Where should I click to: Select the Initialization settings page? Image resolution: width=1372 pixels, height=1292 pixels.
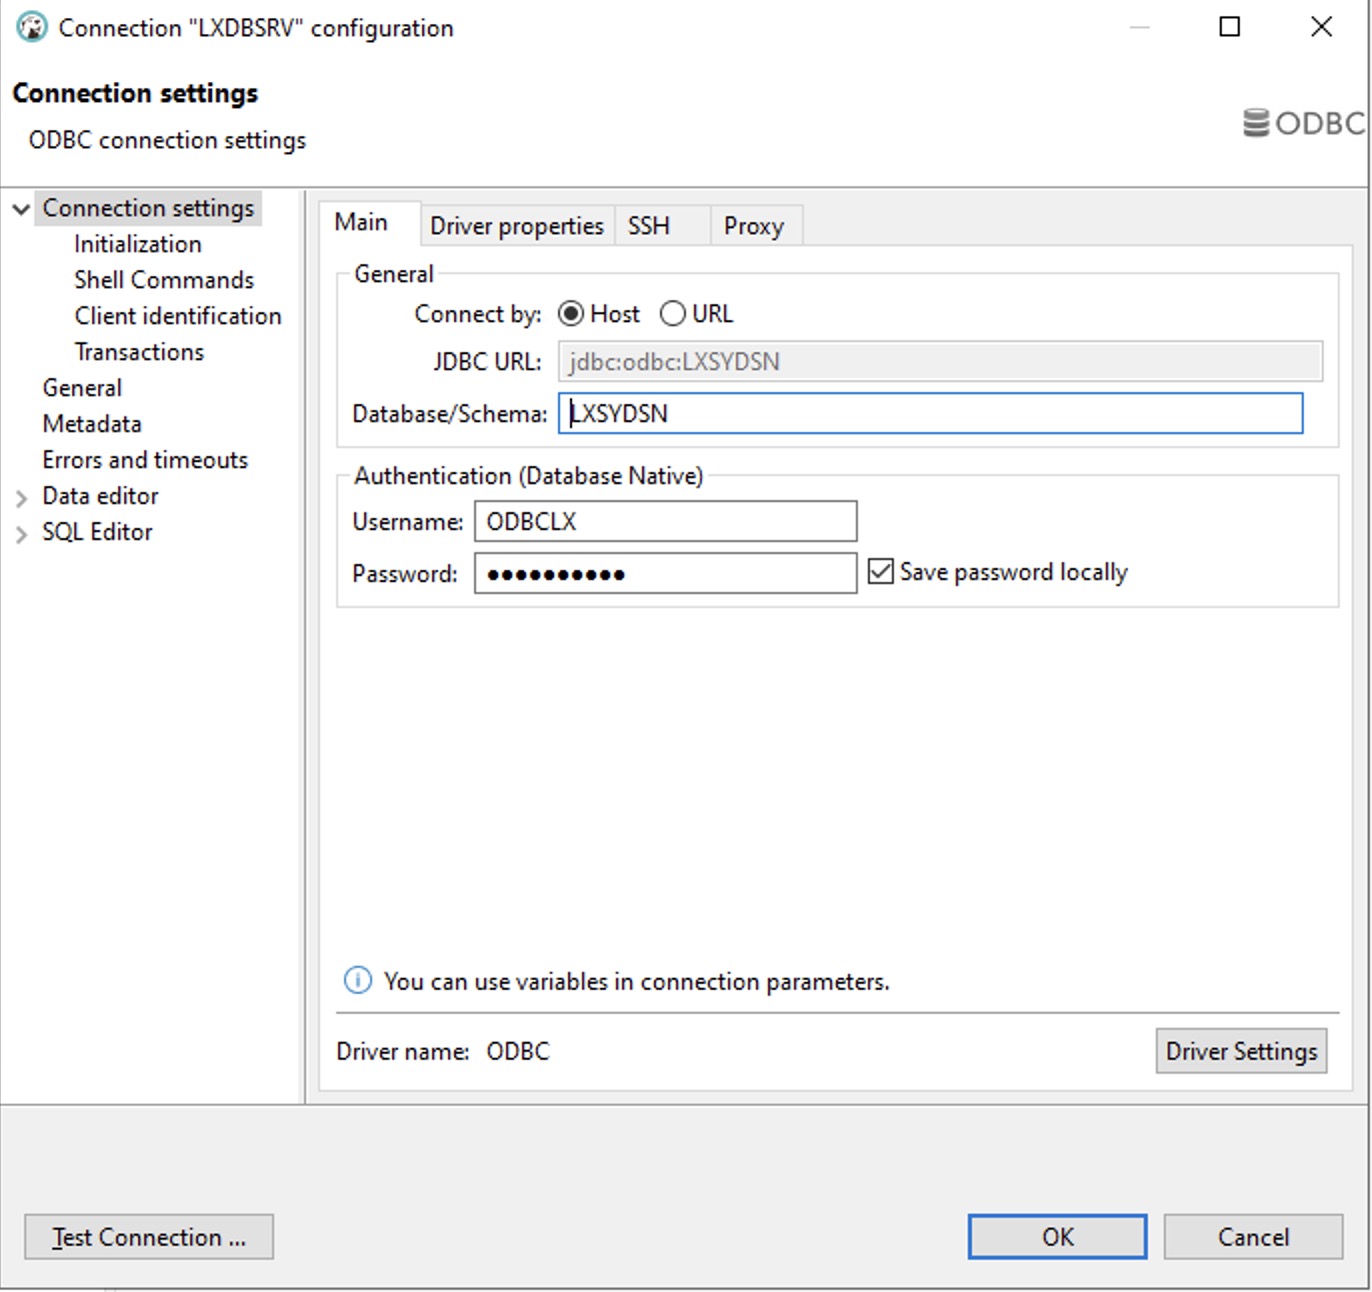tap(137, 244)
